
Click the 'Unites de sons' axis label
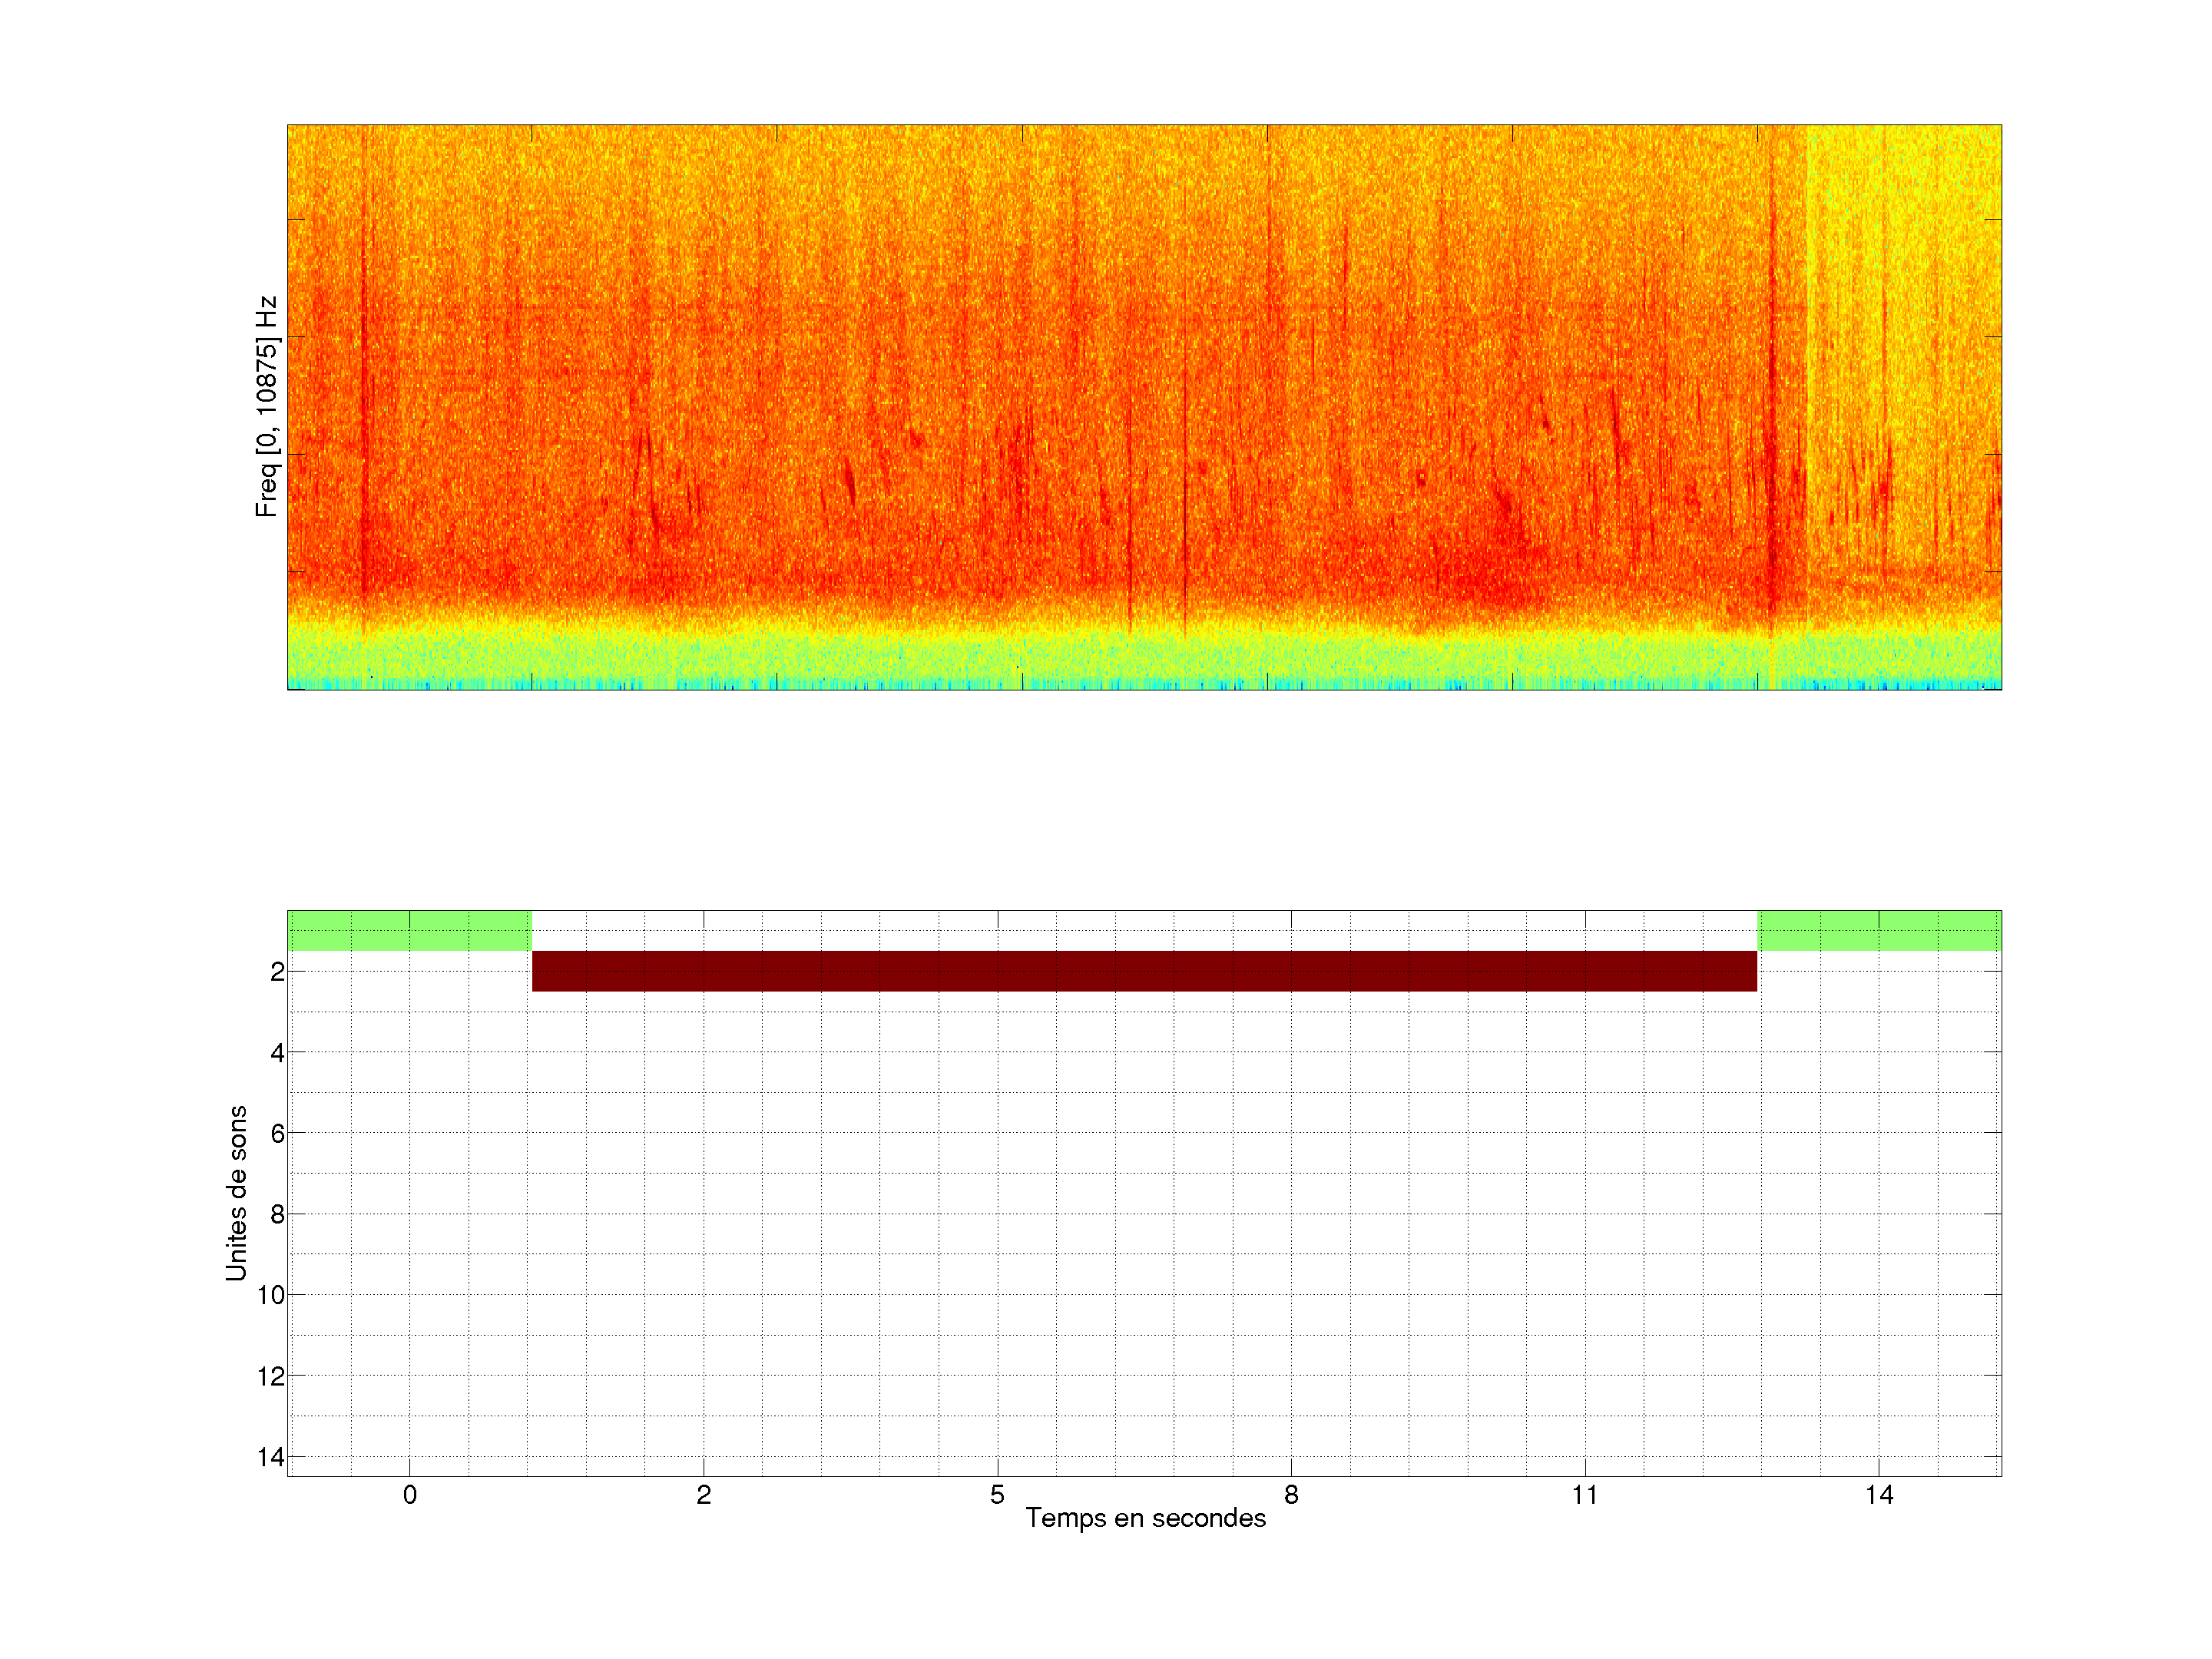(236, 1193)
